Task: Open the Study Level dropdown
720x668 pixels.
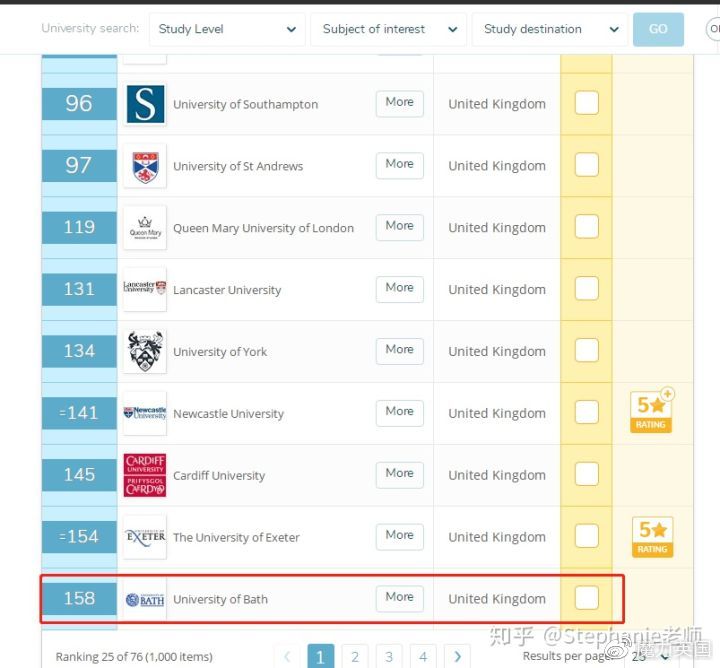Action: (x=227, y=29)
